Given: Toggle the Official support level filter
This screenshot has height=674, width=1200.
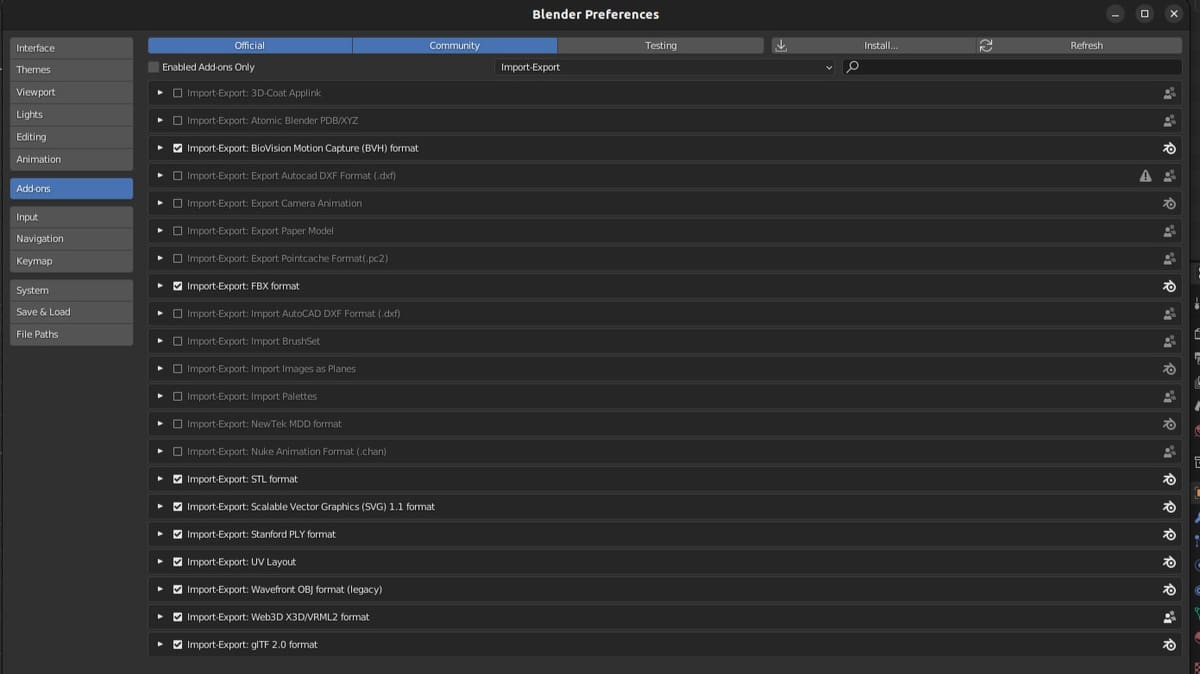Looking at the screenshot, I should (x=250, y=46).
